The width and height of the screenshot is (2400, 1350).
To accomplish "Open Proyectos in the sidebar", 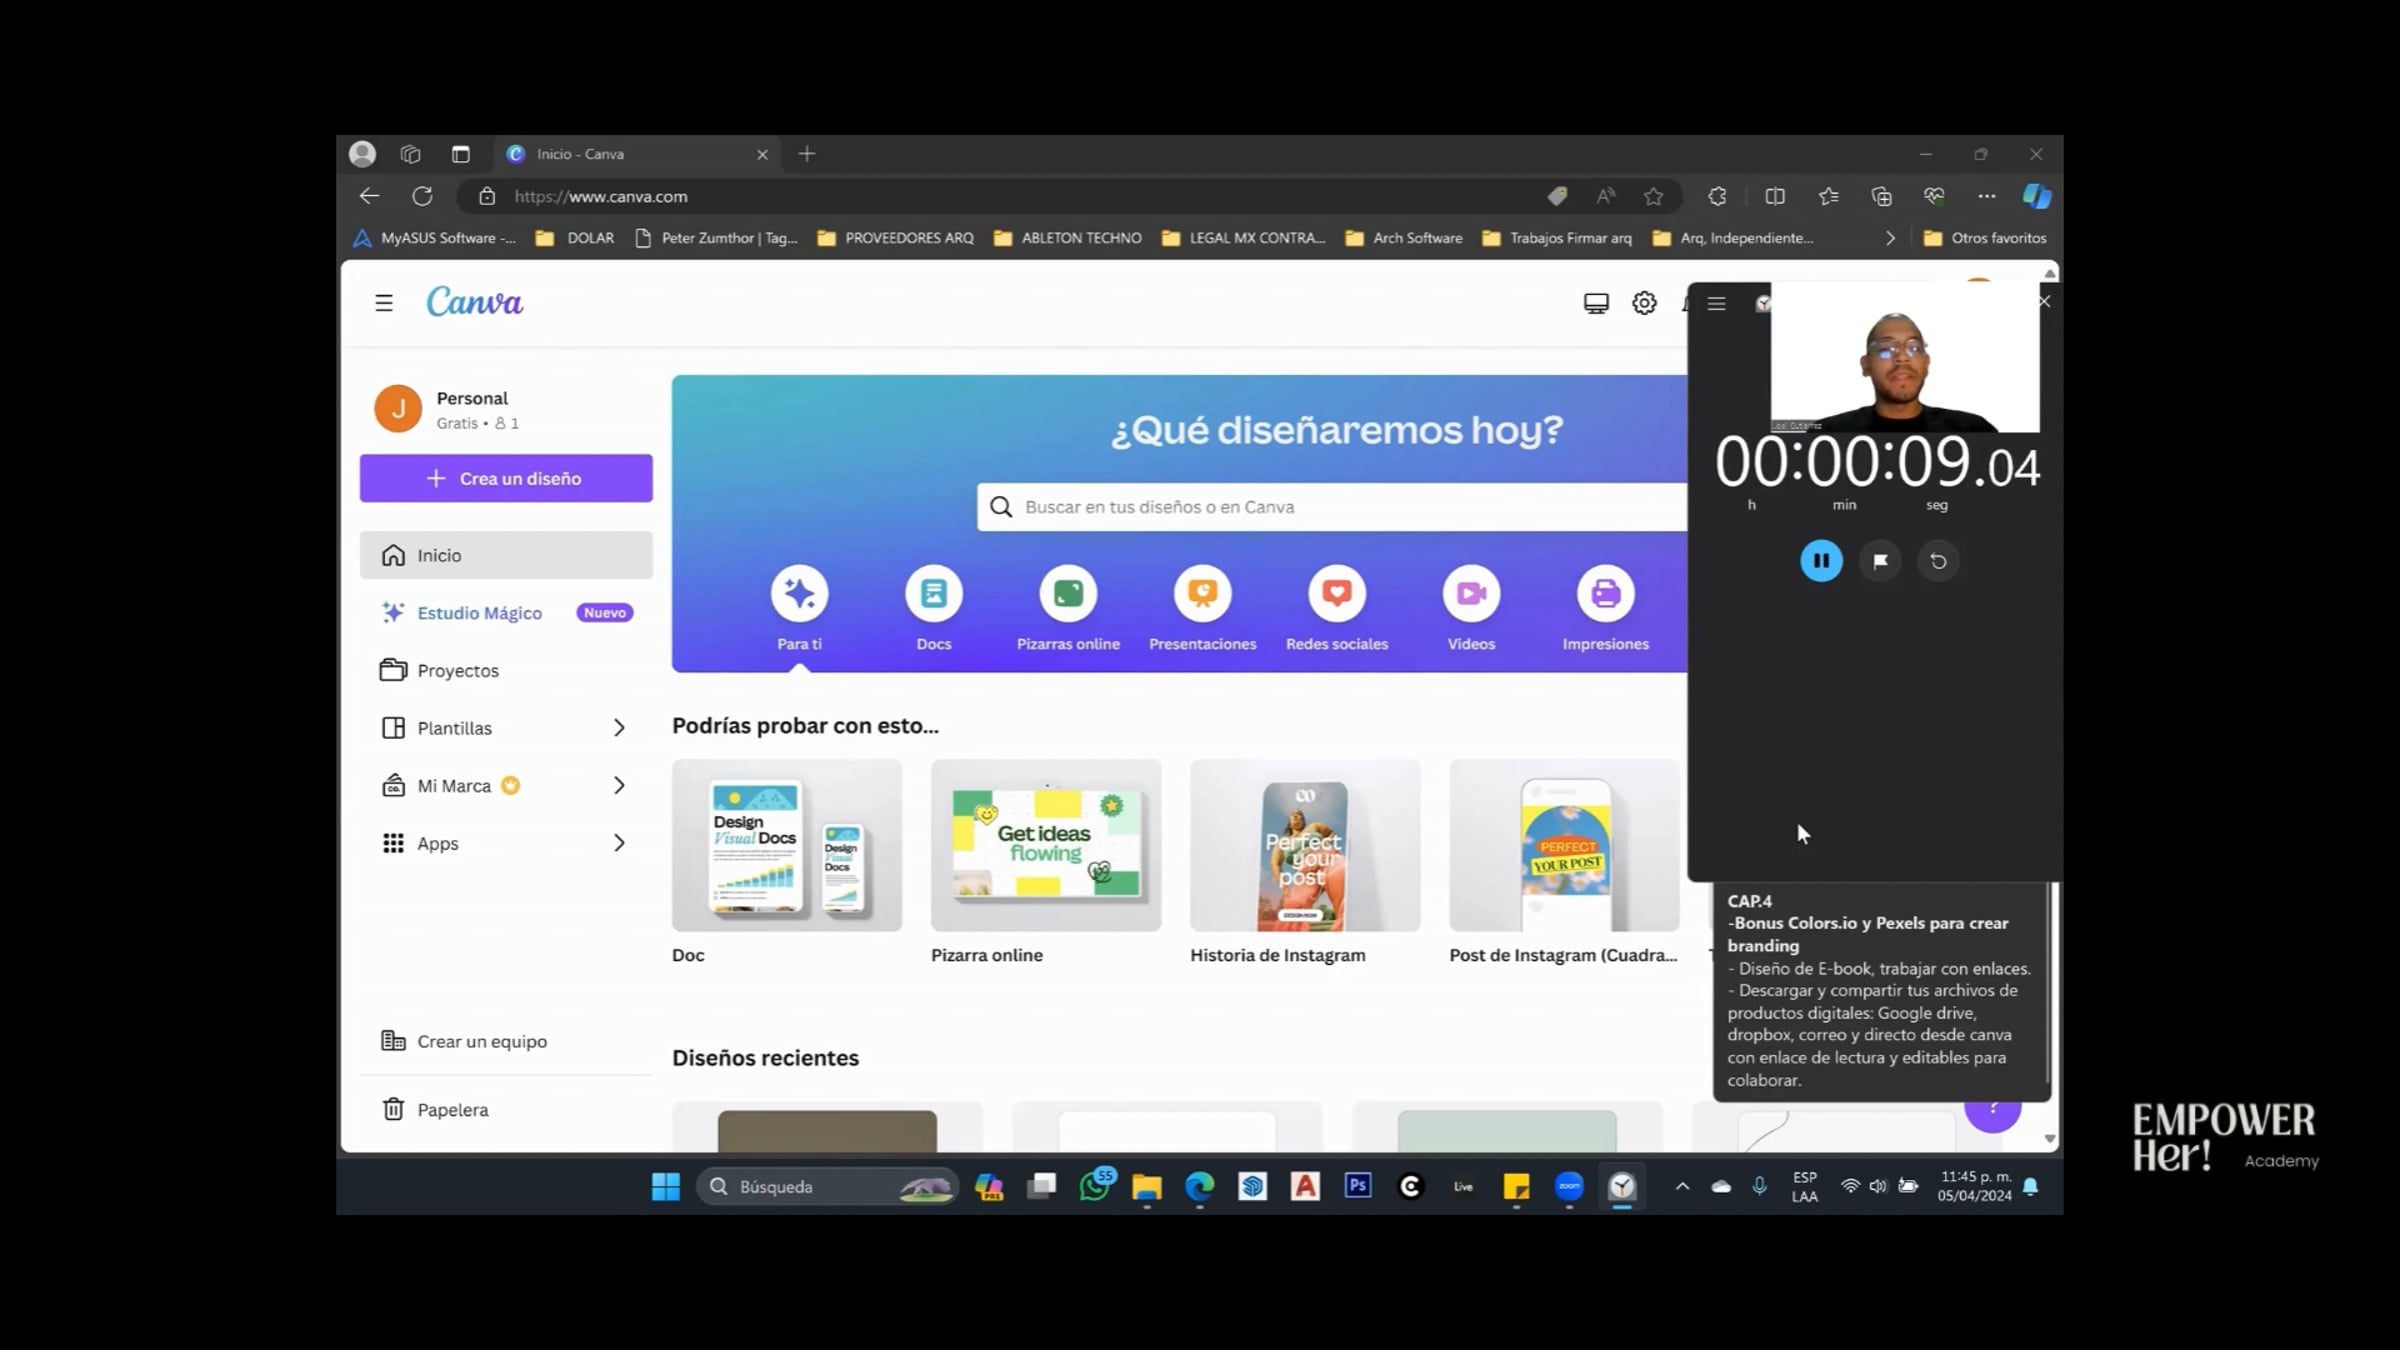I will (457, 670).
